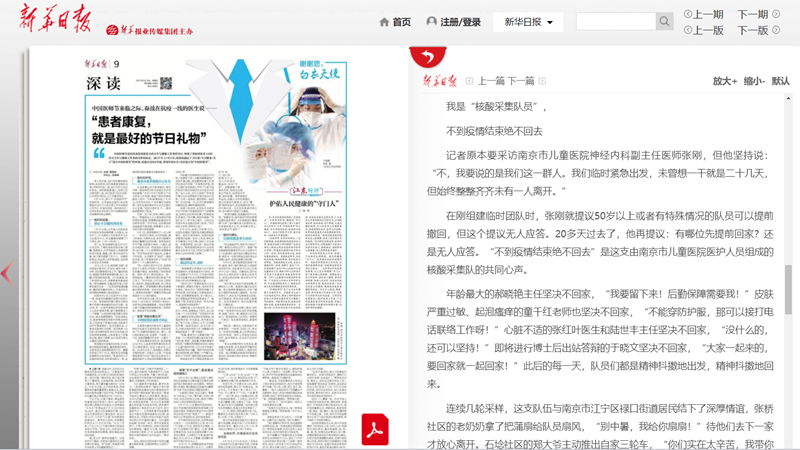Enlarge text with 放大+
The width and height of the screenshot is (800, 450).
(724, 81)
